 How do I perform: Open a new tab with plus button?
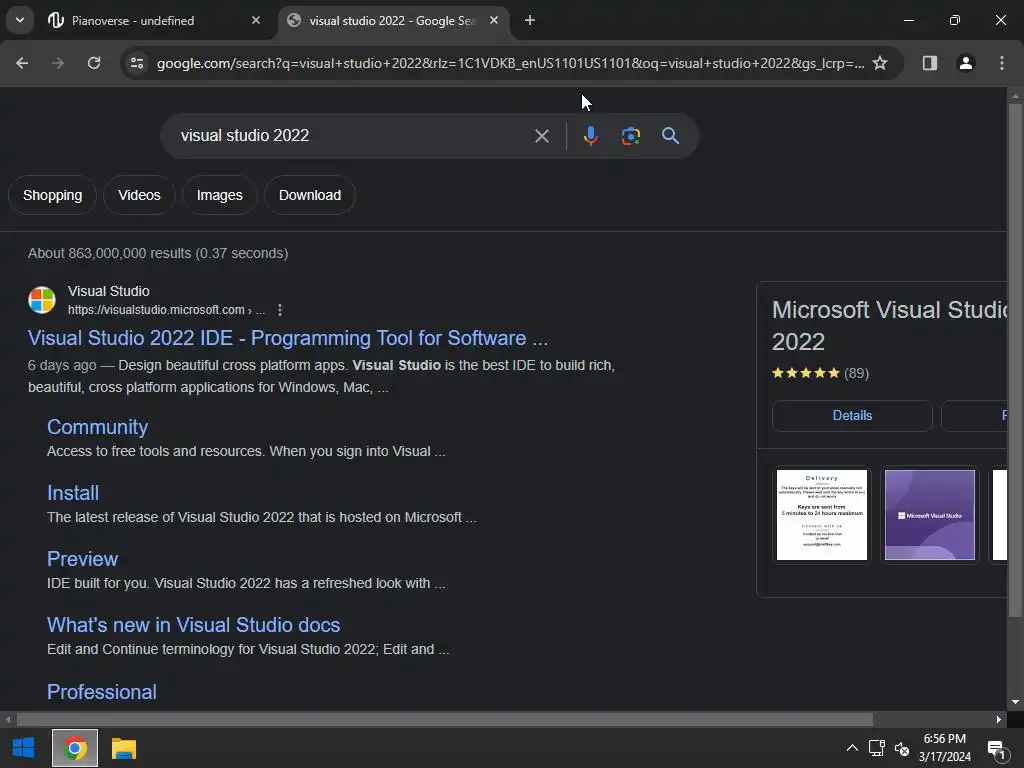530,20
